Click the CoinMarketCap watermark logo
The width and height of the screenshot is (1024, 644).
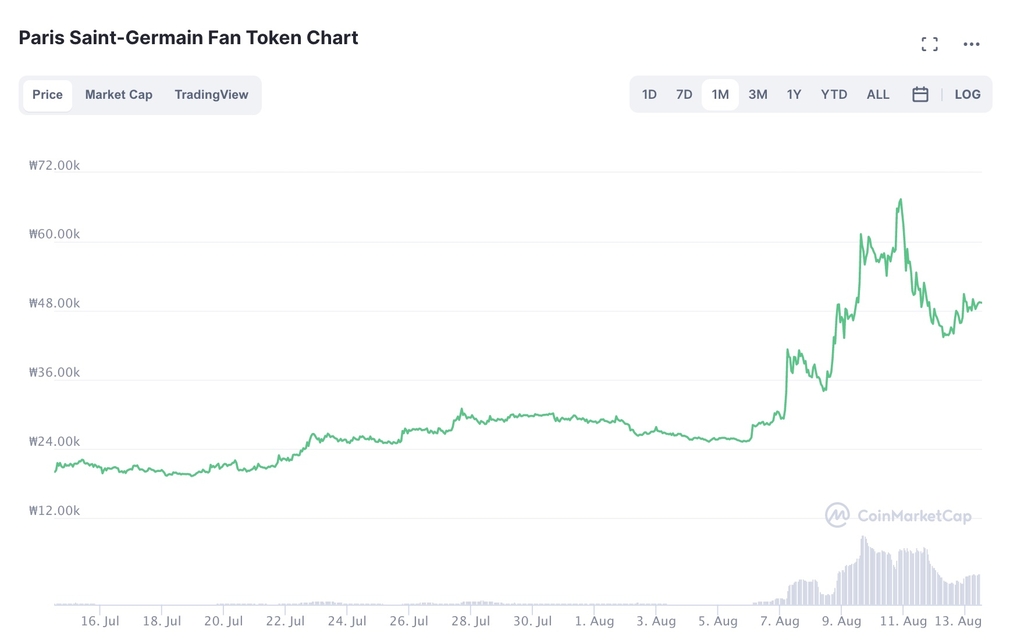coord(898,516)
